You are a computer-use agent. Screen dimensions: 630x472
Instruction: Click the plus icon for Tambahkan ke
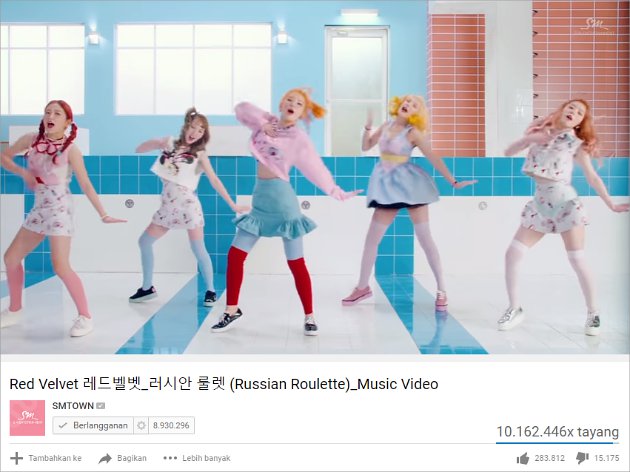tap(16, 458)
